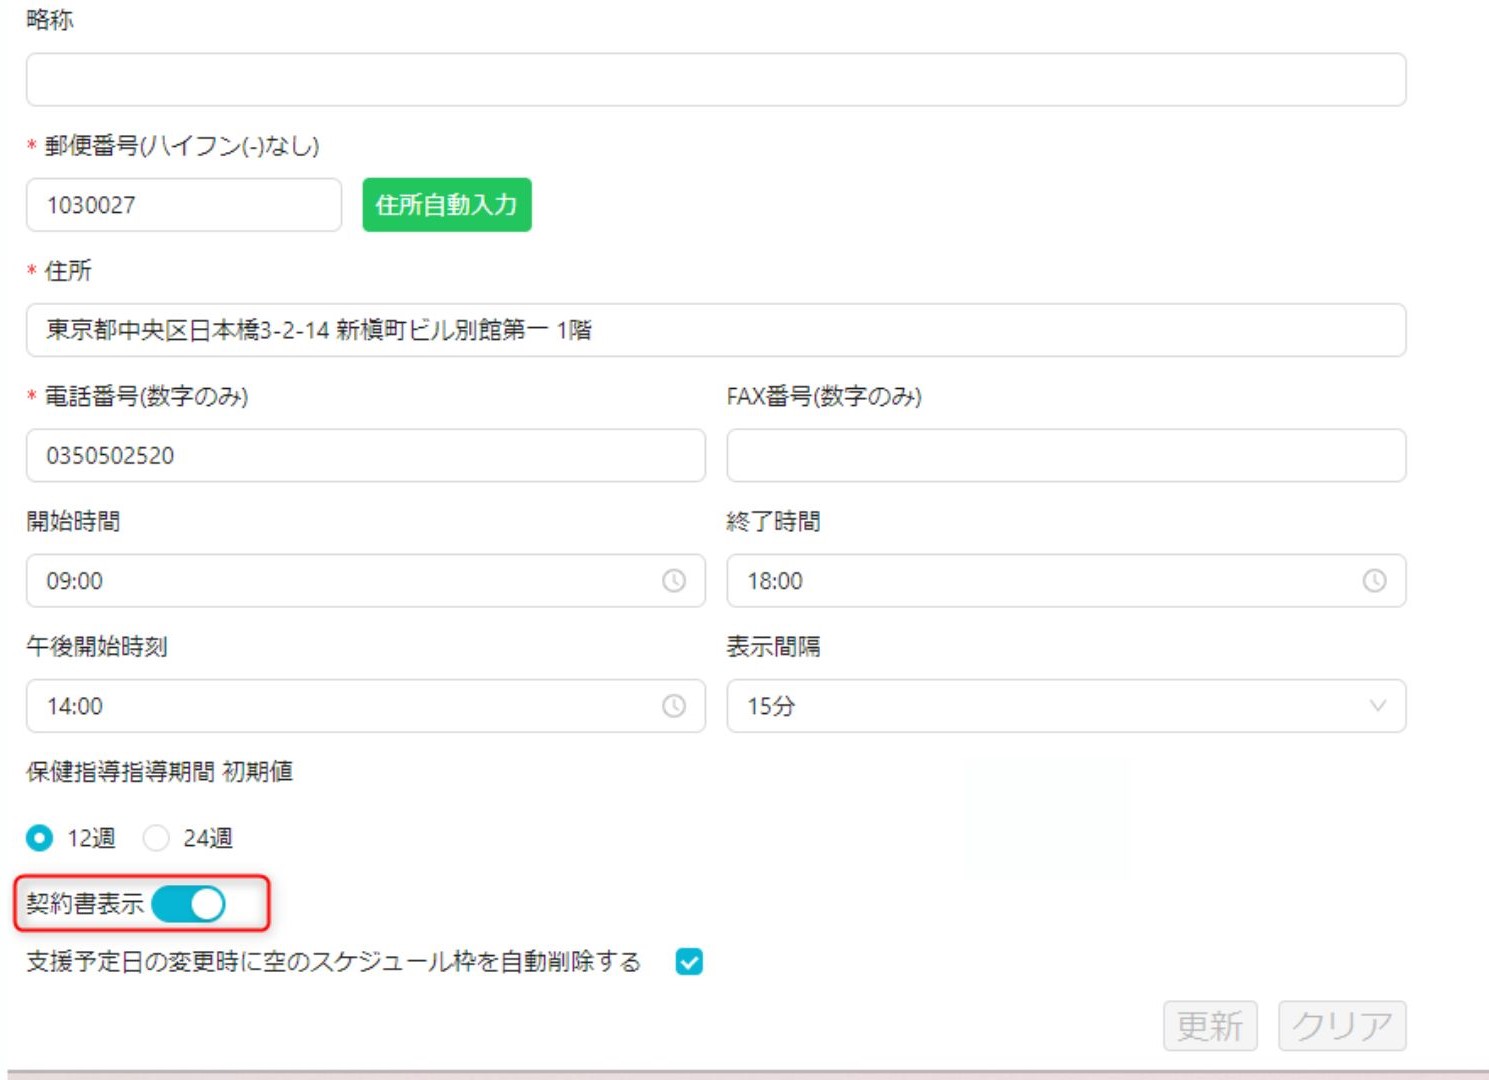1489x1080 pixels.
Task: Click the 14:00 afternoon start value
Action: click(x=75, y=706)
